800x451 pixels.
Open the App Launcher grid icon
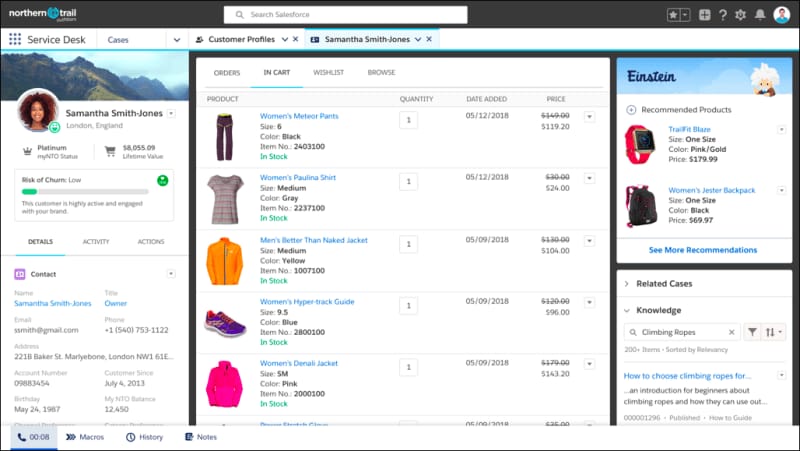pos(15,39)
